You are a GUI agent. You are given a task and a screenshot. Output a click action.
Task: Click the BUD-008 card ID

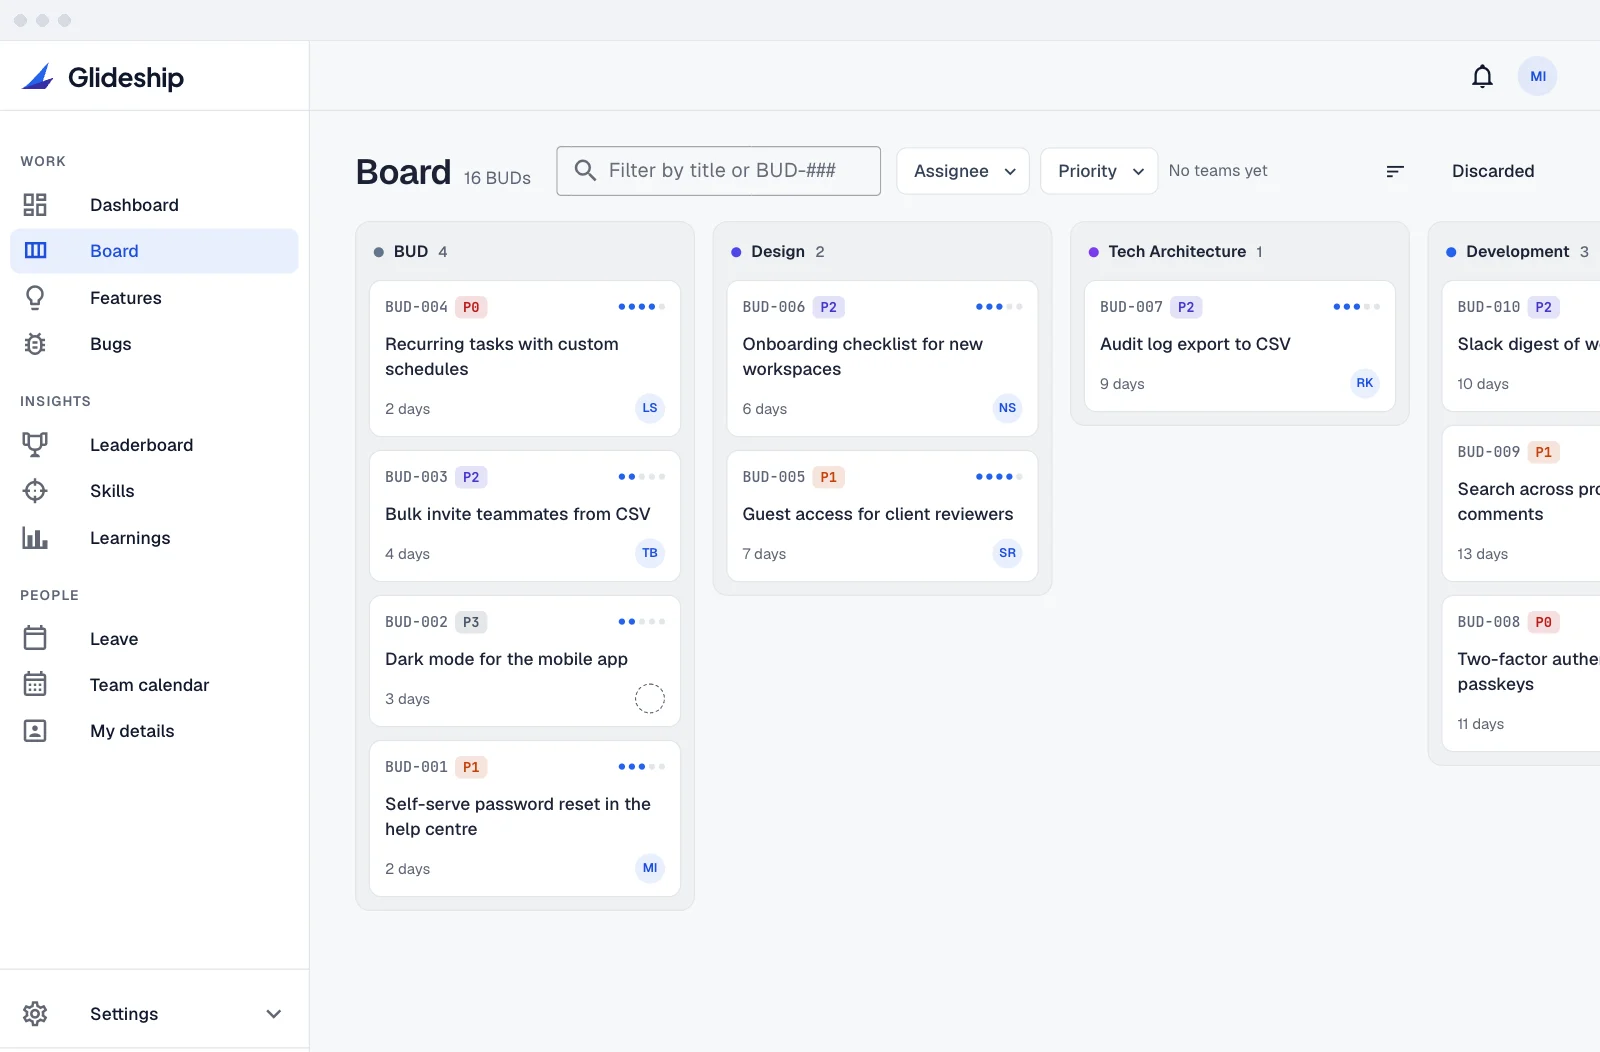coord(1488,622)
